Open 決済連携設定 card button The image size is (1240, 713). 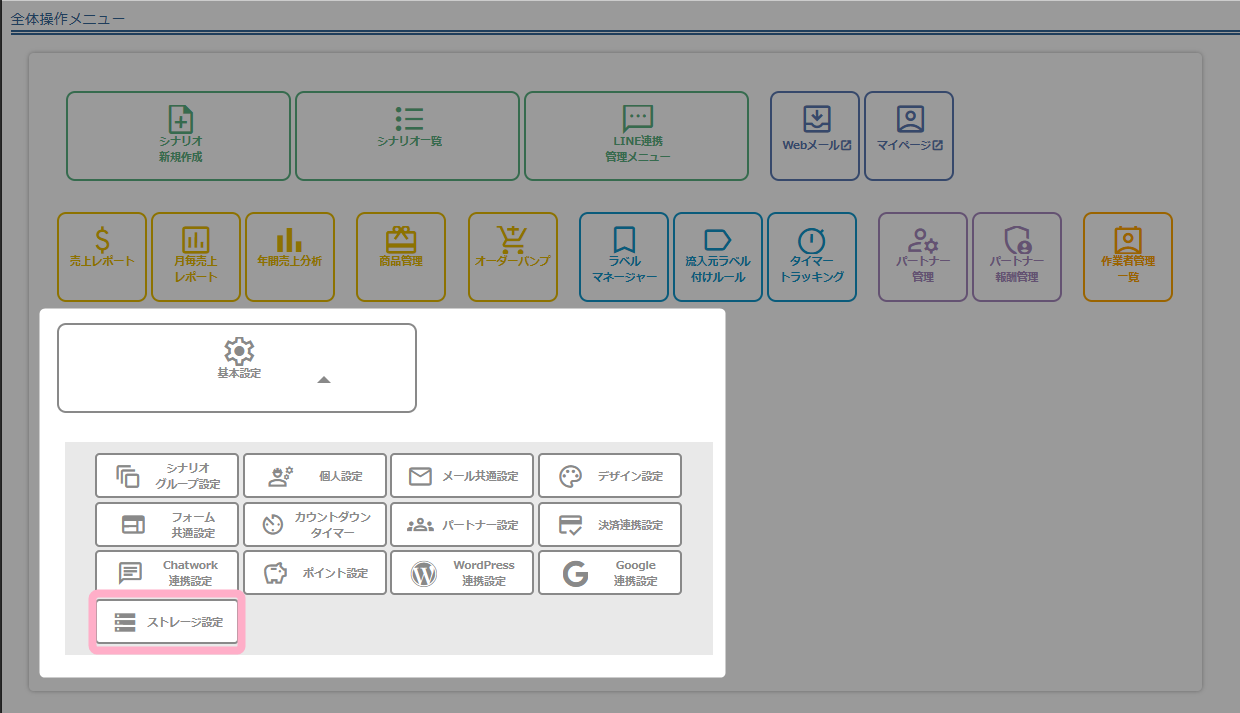610,525
